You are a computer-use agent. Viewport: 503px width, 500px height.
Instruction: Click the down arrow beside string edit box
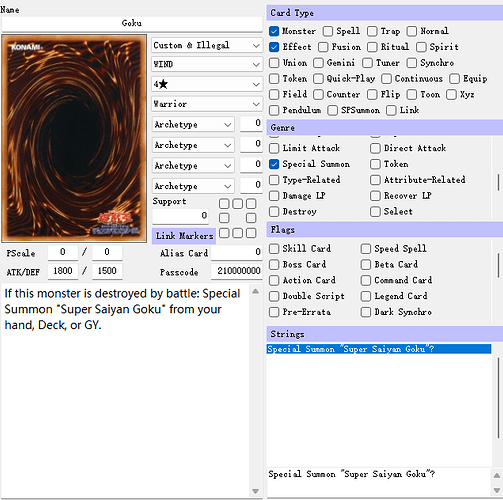[x=497, y=490]
